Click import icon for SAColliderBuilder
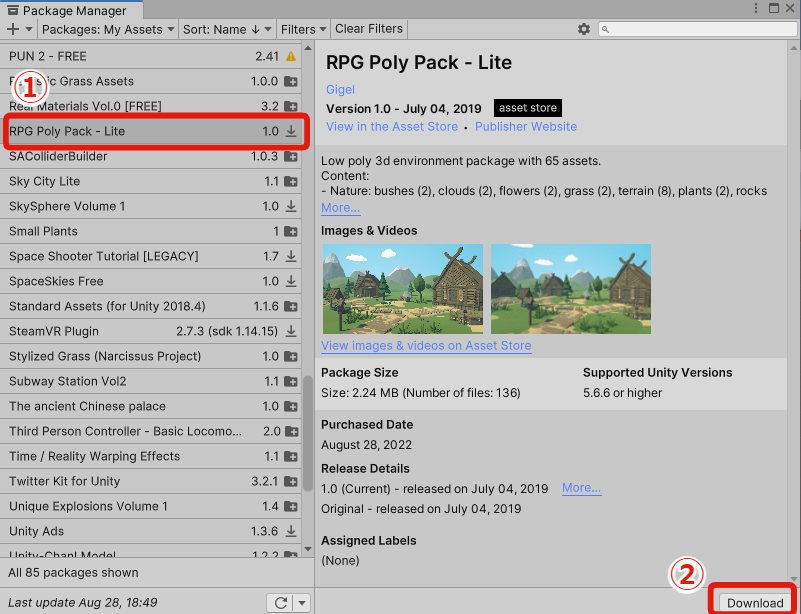 [291, 156]
